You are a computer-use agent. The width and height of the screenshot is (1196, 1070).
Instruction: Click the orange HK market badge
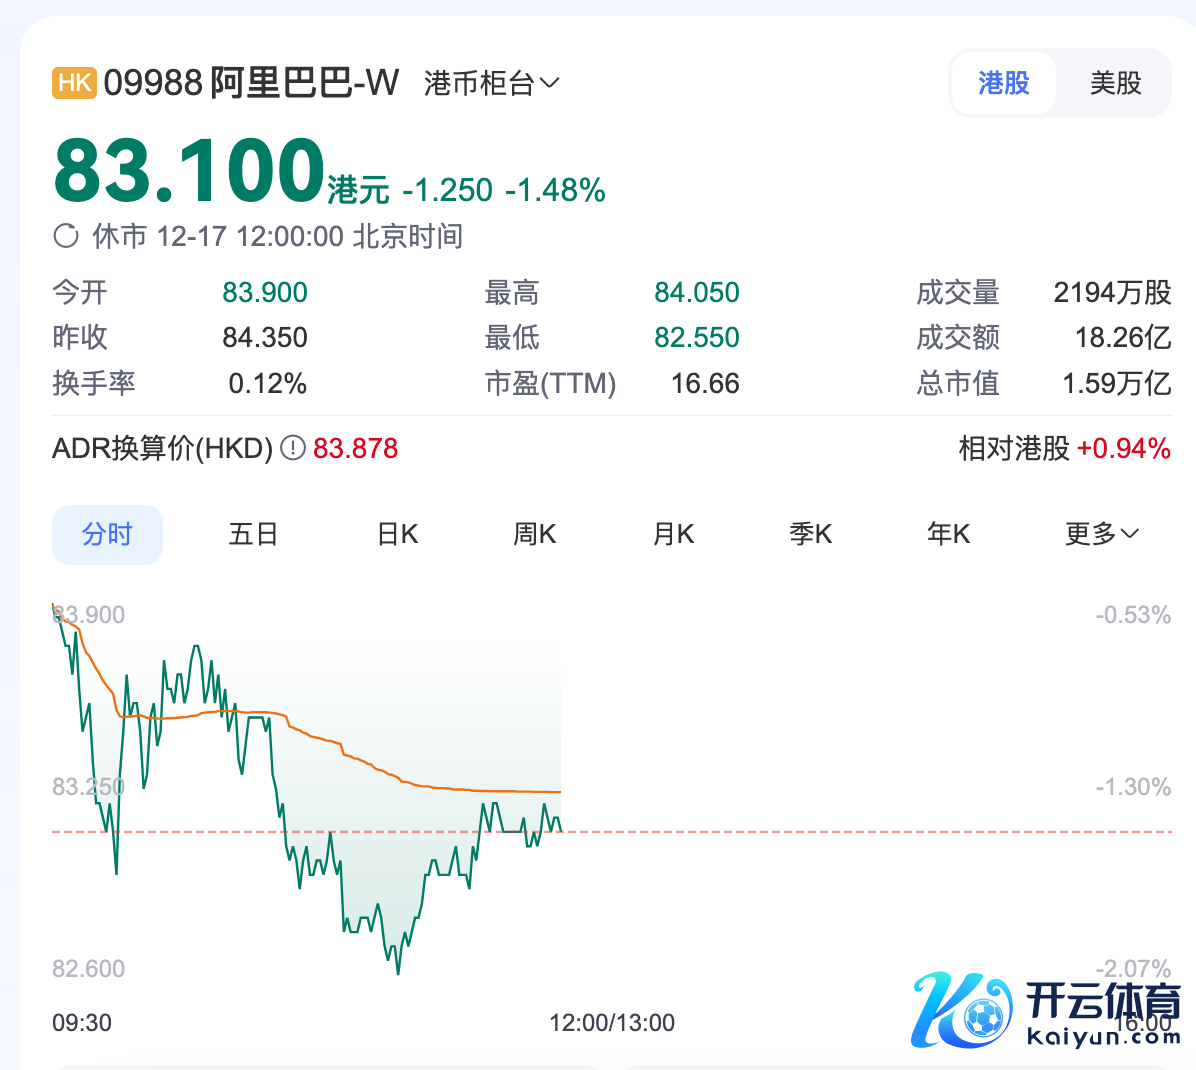click(x=74, y=82)
